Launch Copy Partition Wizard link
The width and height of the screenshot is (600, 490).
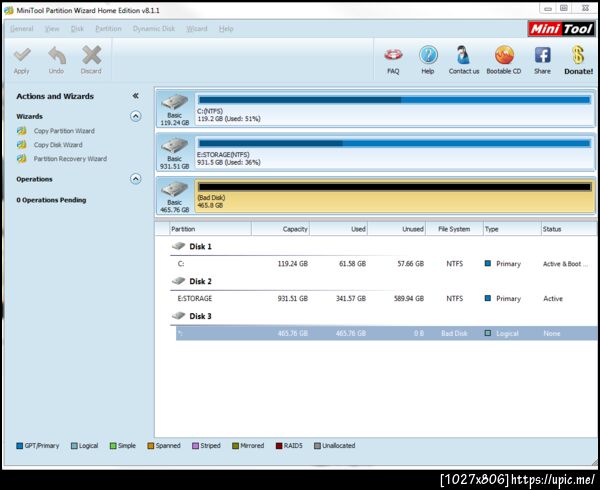(x=64, y=131)
